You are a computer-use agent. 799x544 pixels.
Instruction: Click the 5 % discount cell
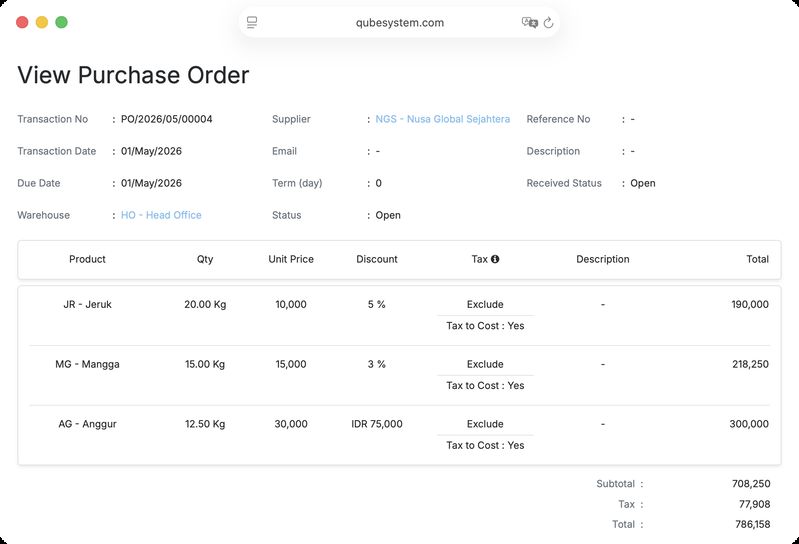(377, 304)
